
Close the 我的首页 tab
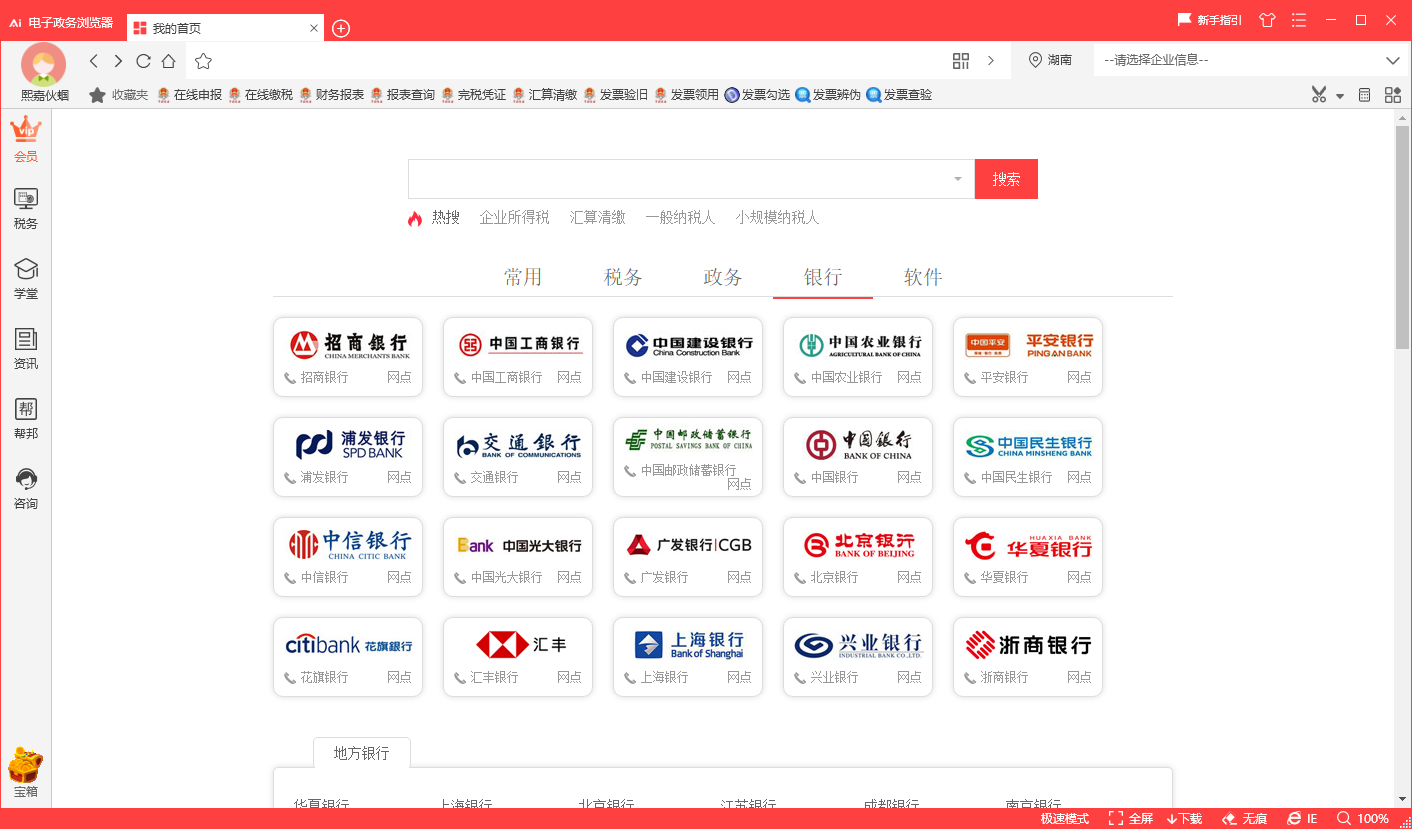tap(314, 28)
